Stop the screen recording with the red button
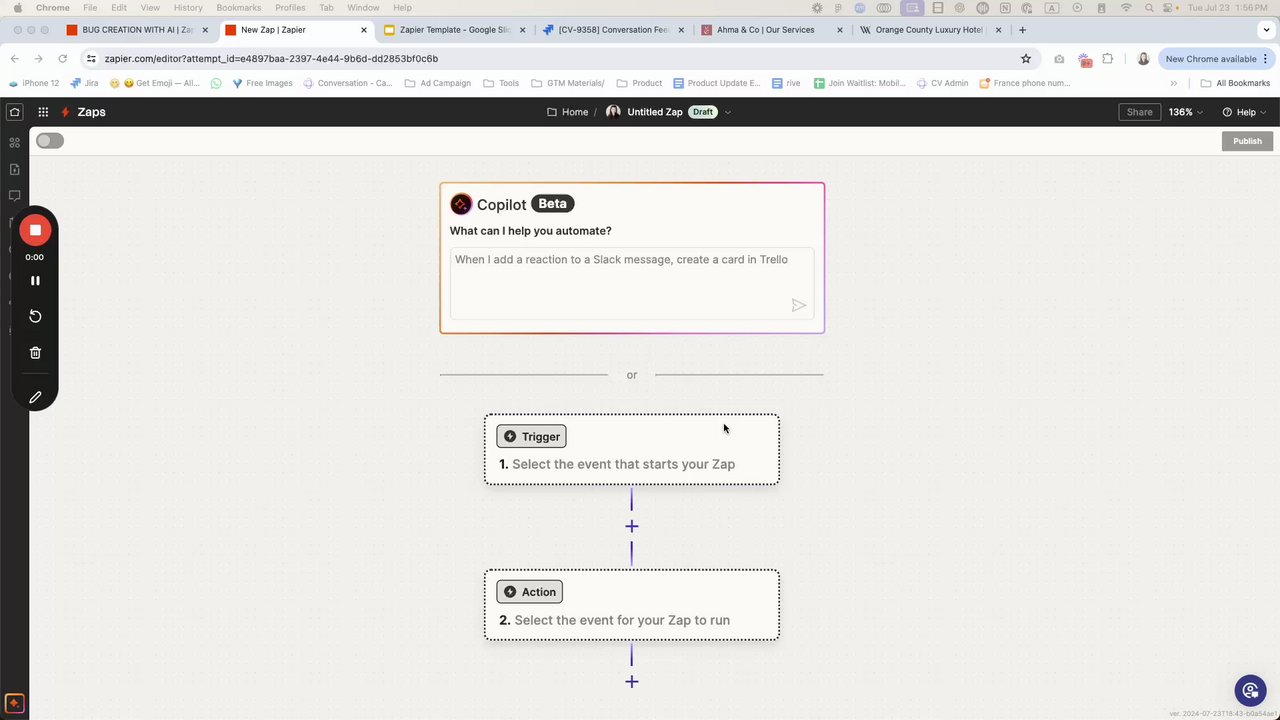The height and width of the screenshot is (720, 1280). (35, 230)
